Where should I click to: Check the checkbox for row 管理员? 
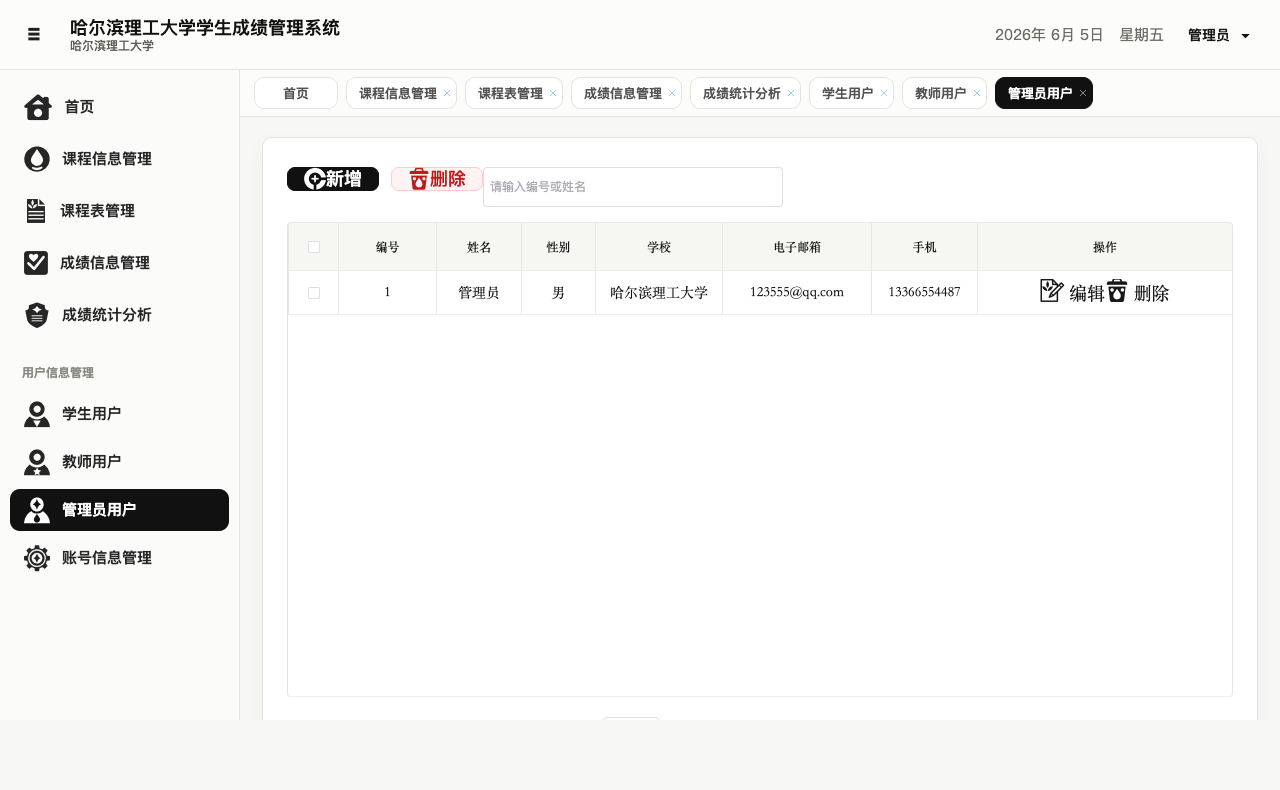coord(314,293)
